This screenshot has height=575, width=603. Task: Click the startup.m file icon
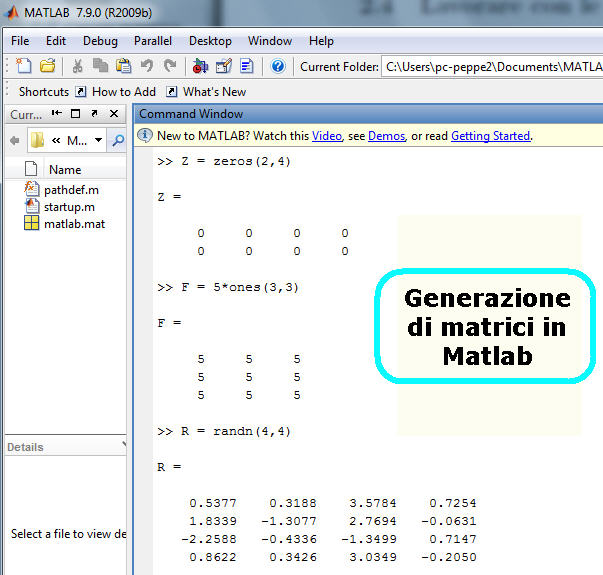pyautogui.click(x=32, y=206)
